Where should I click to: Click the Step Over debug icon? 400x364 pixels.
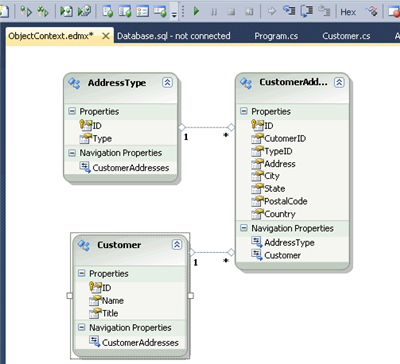(x=307, y=11)
